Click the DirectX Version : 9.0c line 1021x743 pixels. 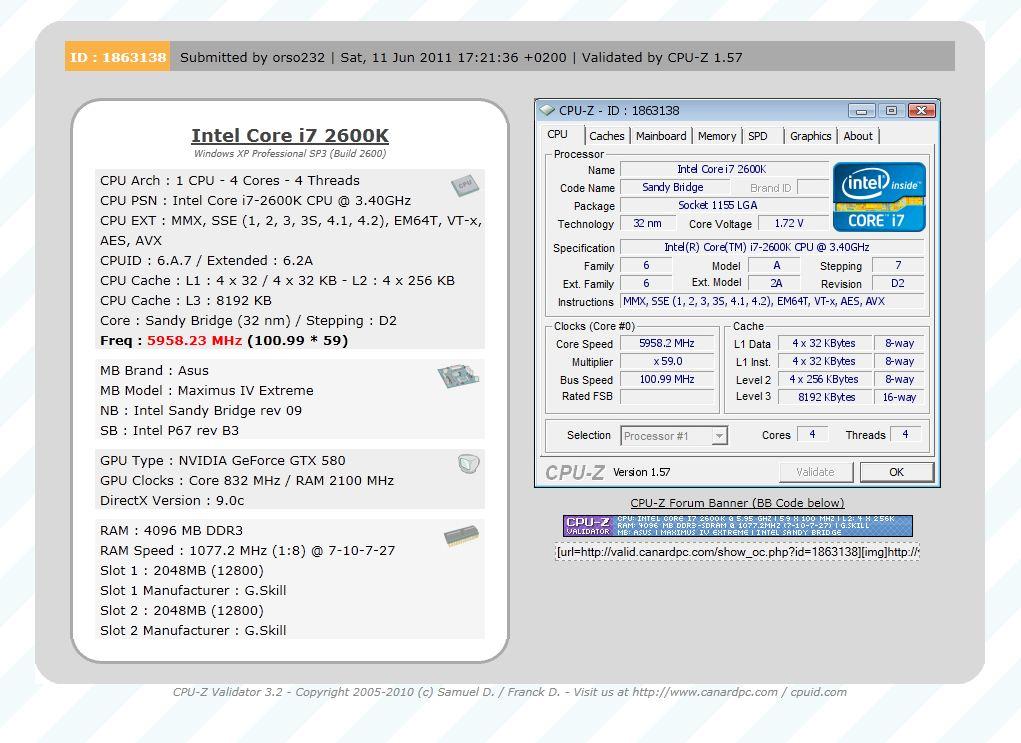pos(172,501)
